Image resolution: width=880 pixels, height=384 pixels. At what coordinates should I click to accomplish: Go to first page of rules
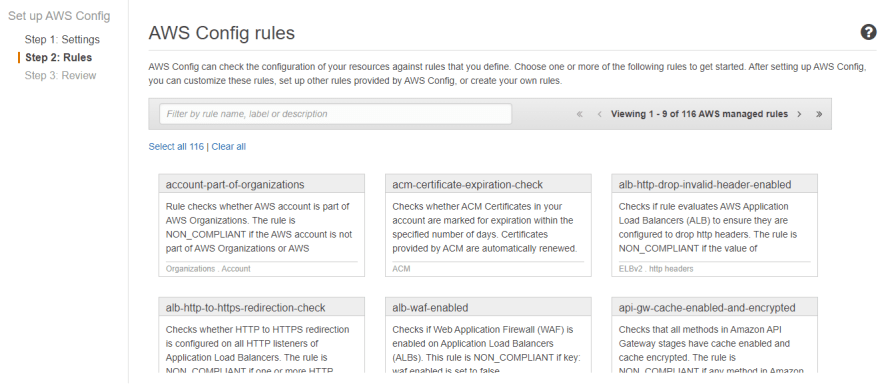pos(580,114)
